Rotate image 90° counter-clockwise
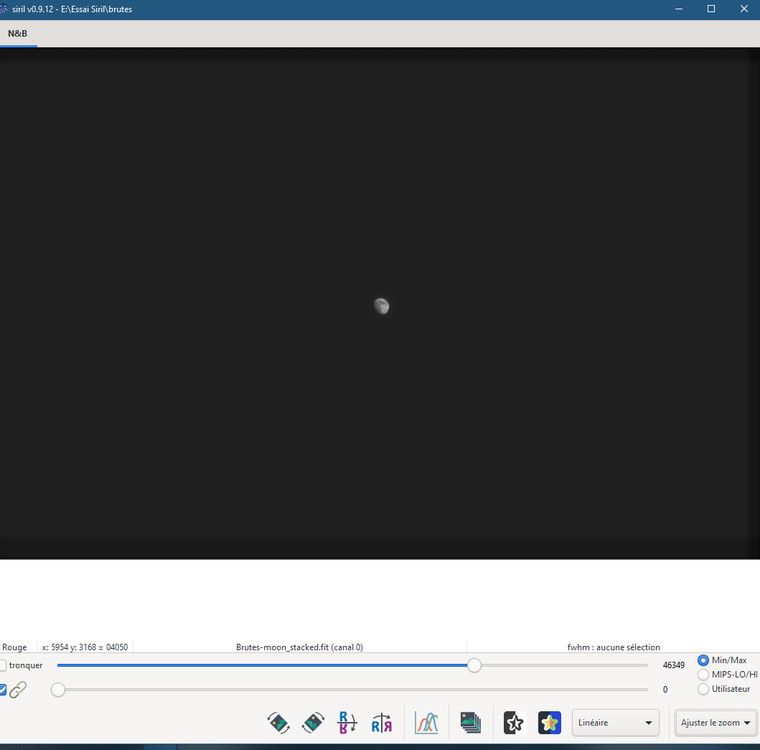 tap(278, 723)
